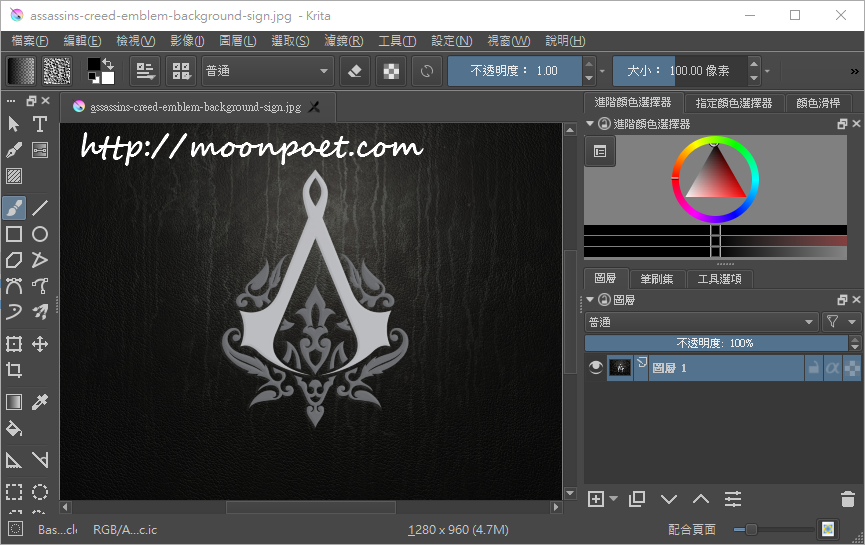The height and width of the screenshot is (545, 865).
Task: Select the Ellipse shape tool
Action: (40, 234)
